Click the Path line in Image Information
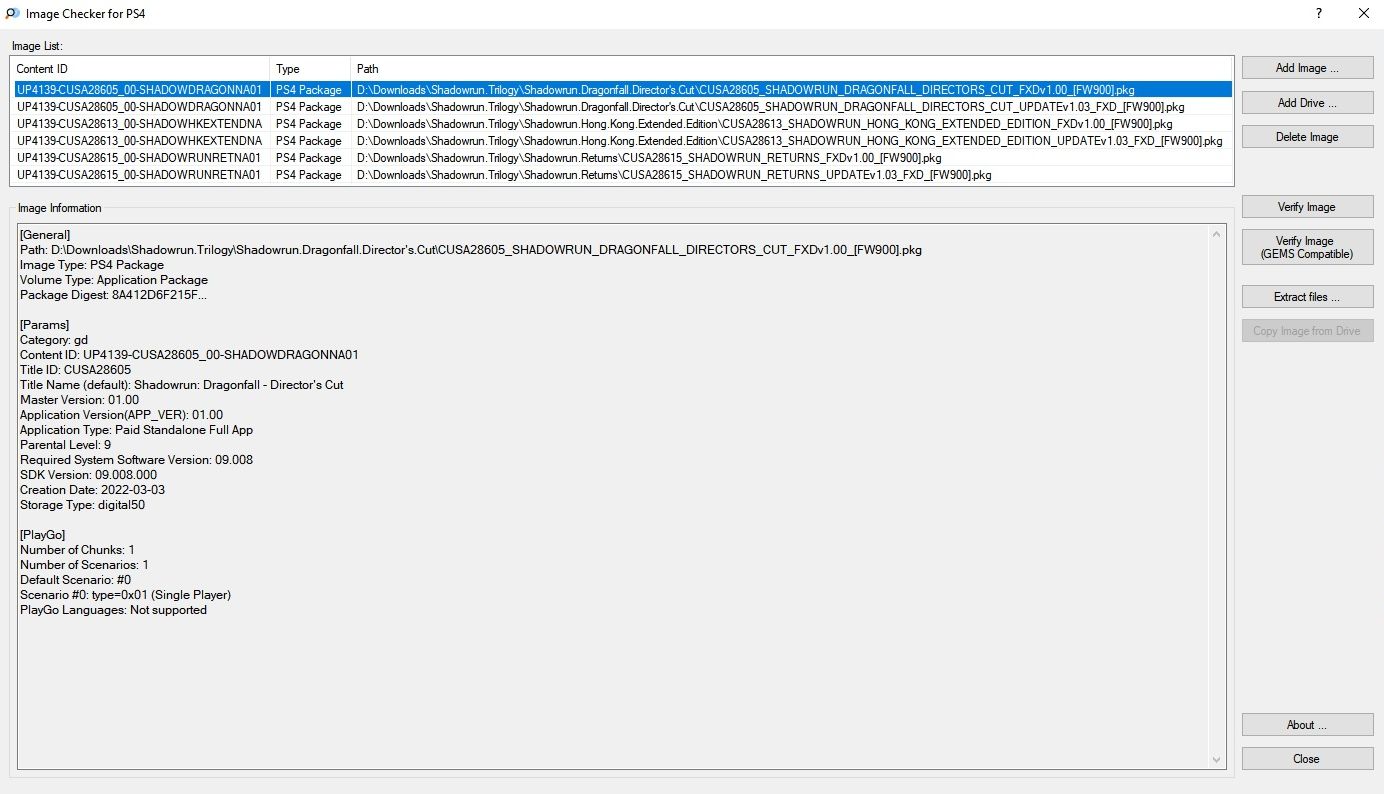Image resolution: width=1384 pixels, height=794 pixels. point(471,250)
